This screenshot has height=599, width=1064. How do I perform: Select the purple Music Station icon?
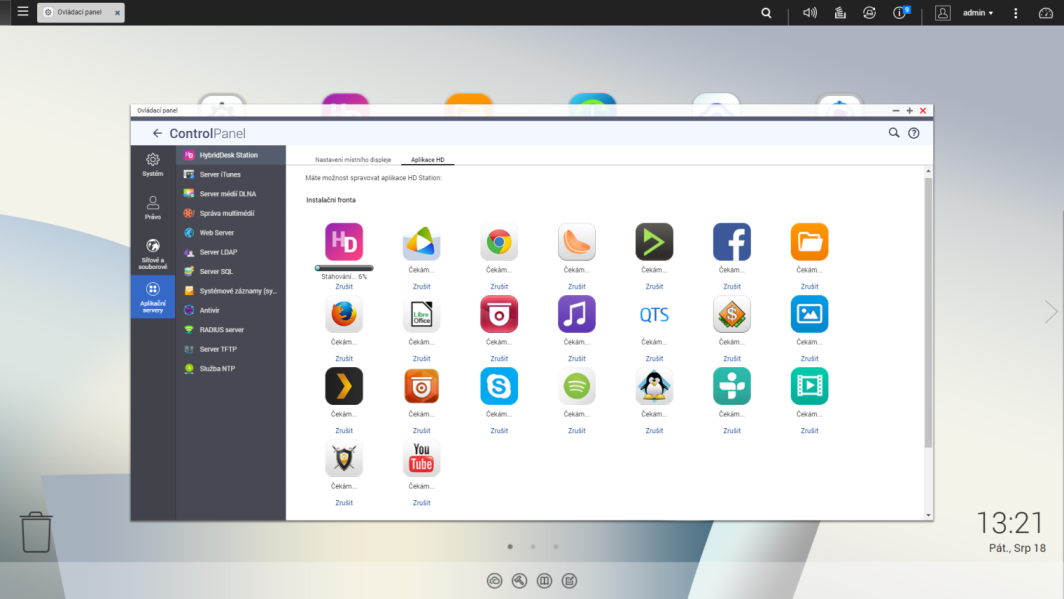(x=577, y=314)
